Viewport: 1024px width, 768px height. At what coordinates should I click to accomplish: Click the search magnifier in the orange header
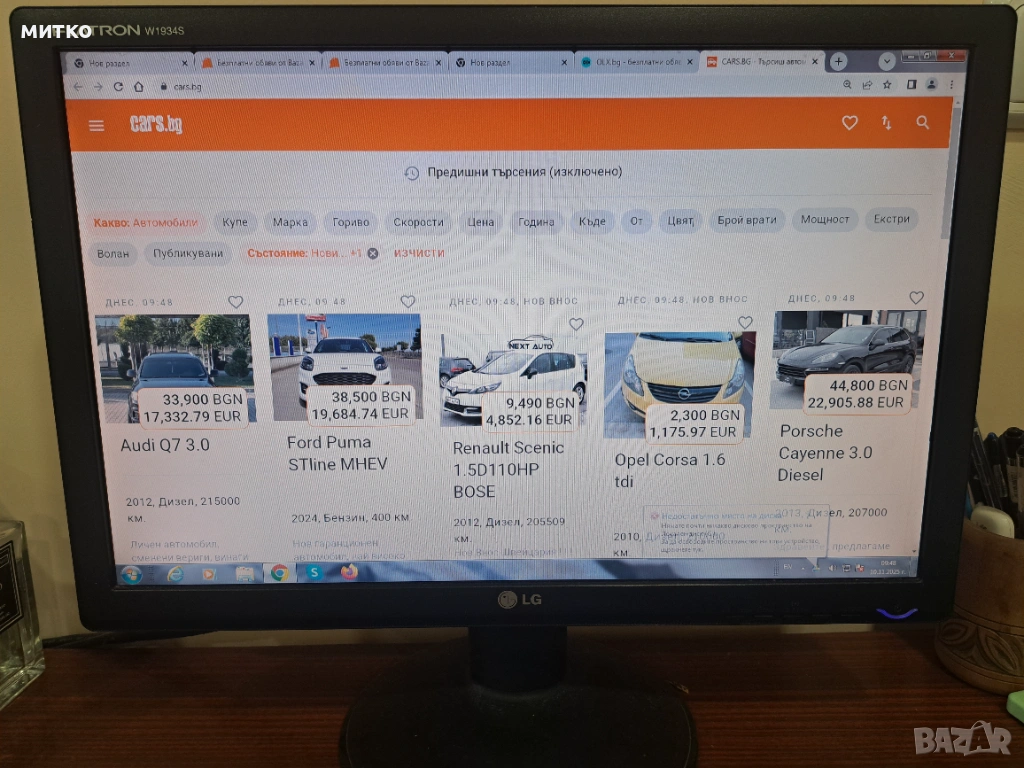pos(922,122)
